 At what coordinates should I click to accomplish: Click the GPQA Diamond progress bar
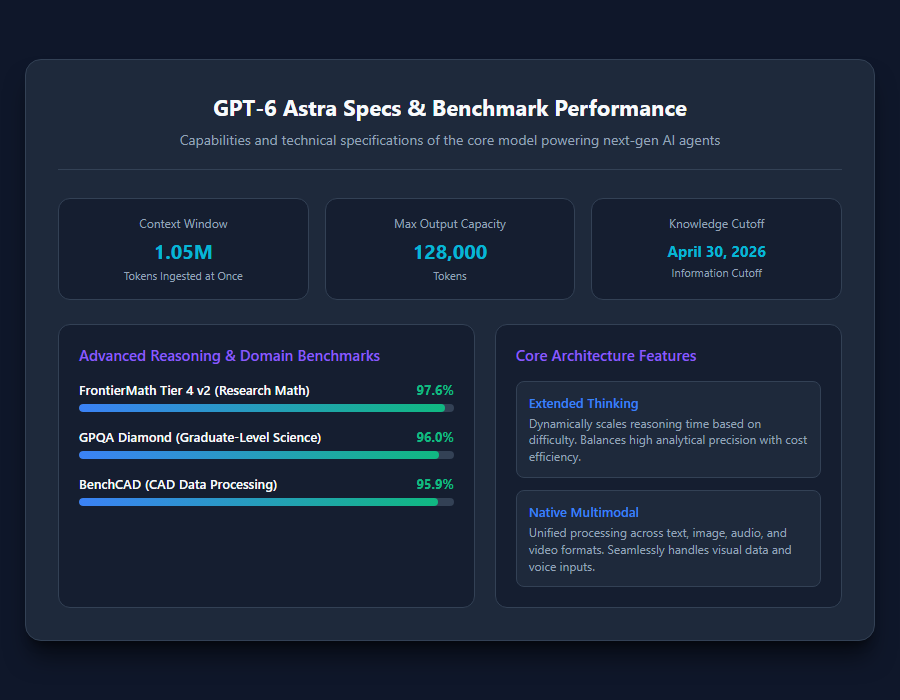coord(266,455)
